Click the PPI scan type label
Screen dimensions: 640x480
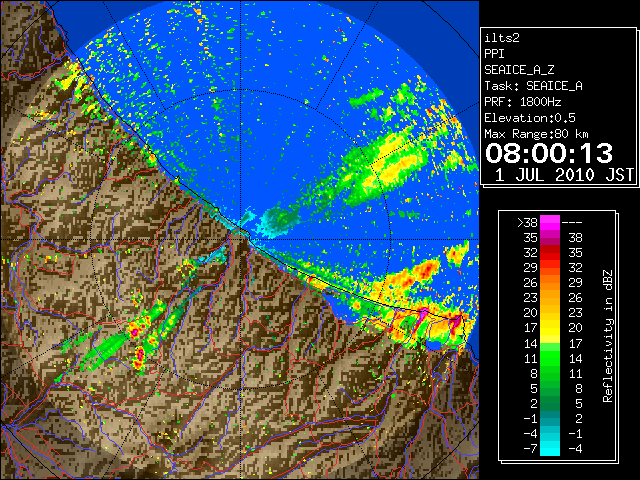click(x=494, y=54)
